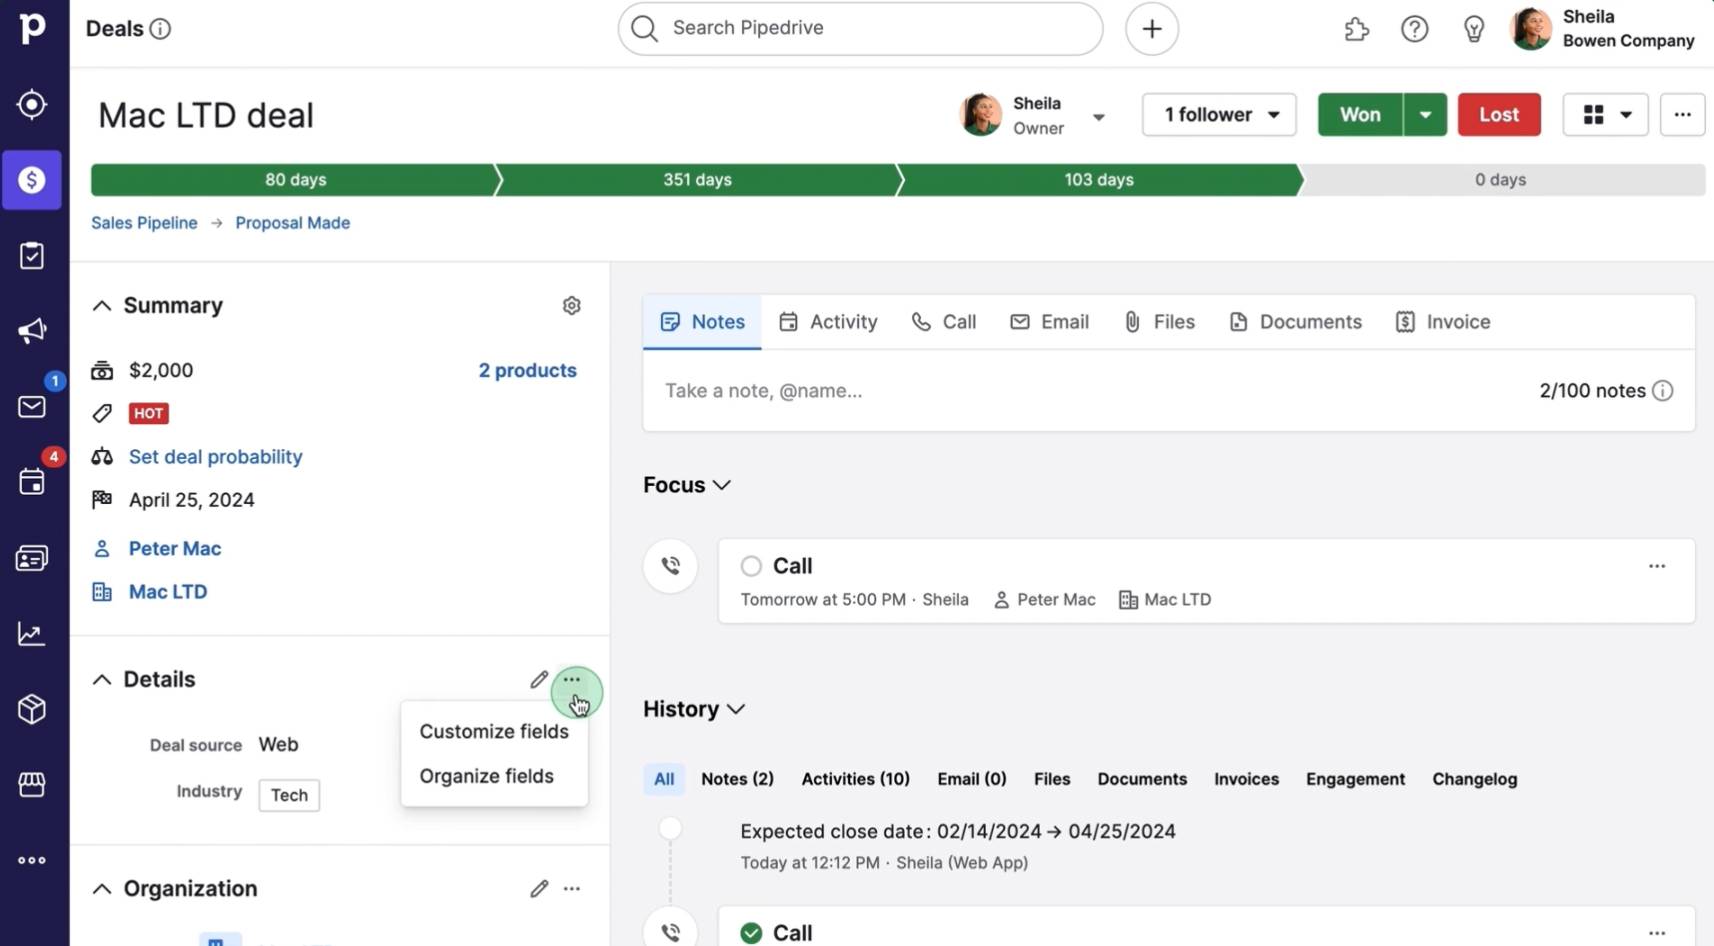Collapse the Summary section
The width and height of the screenshot is (1714, 946).
pos(102,305)
